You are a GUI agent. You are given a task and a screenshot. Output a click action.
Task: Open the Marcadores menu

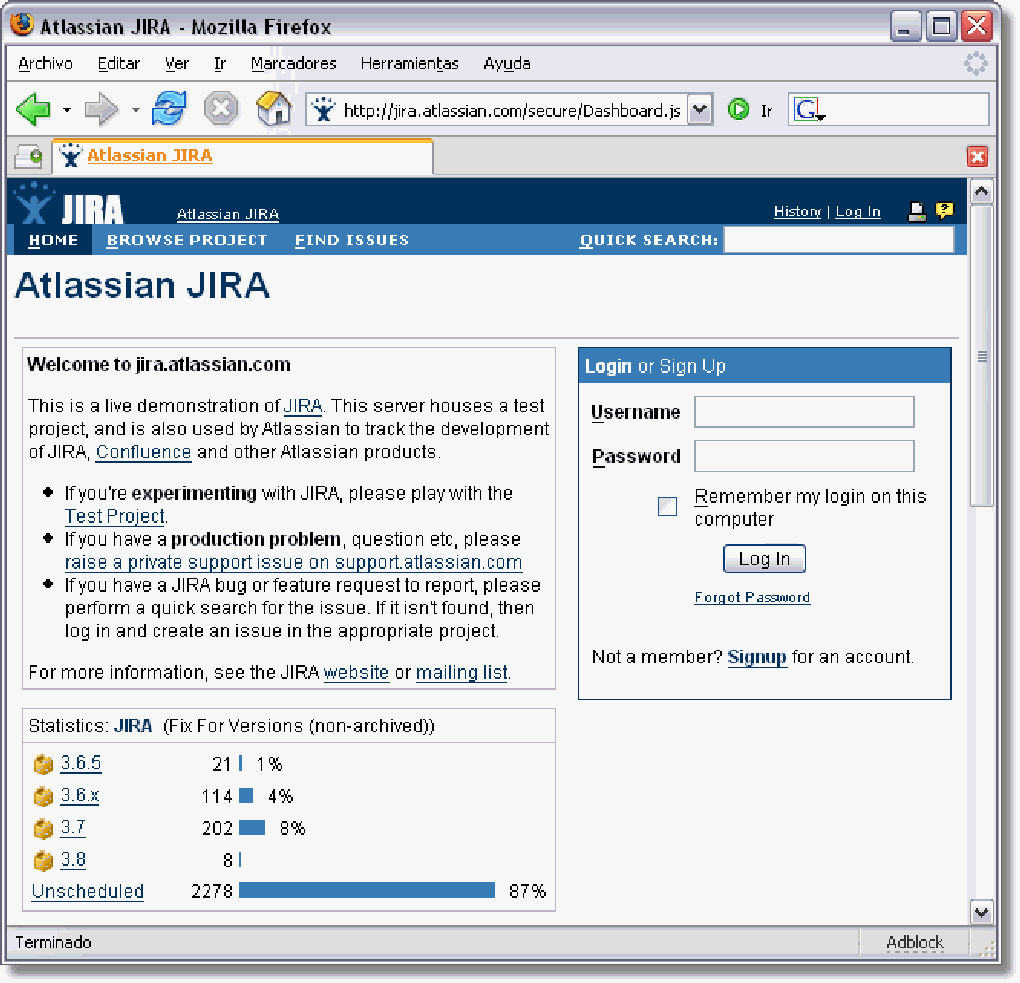pos(293,64)
